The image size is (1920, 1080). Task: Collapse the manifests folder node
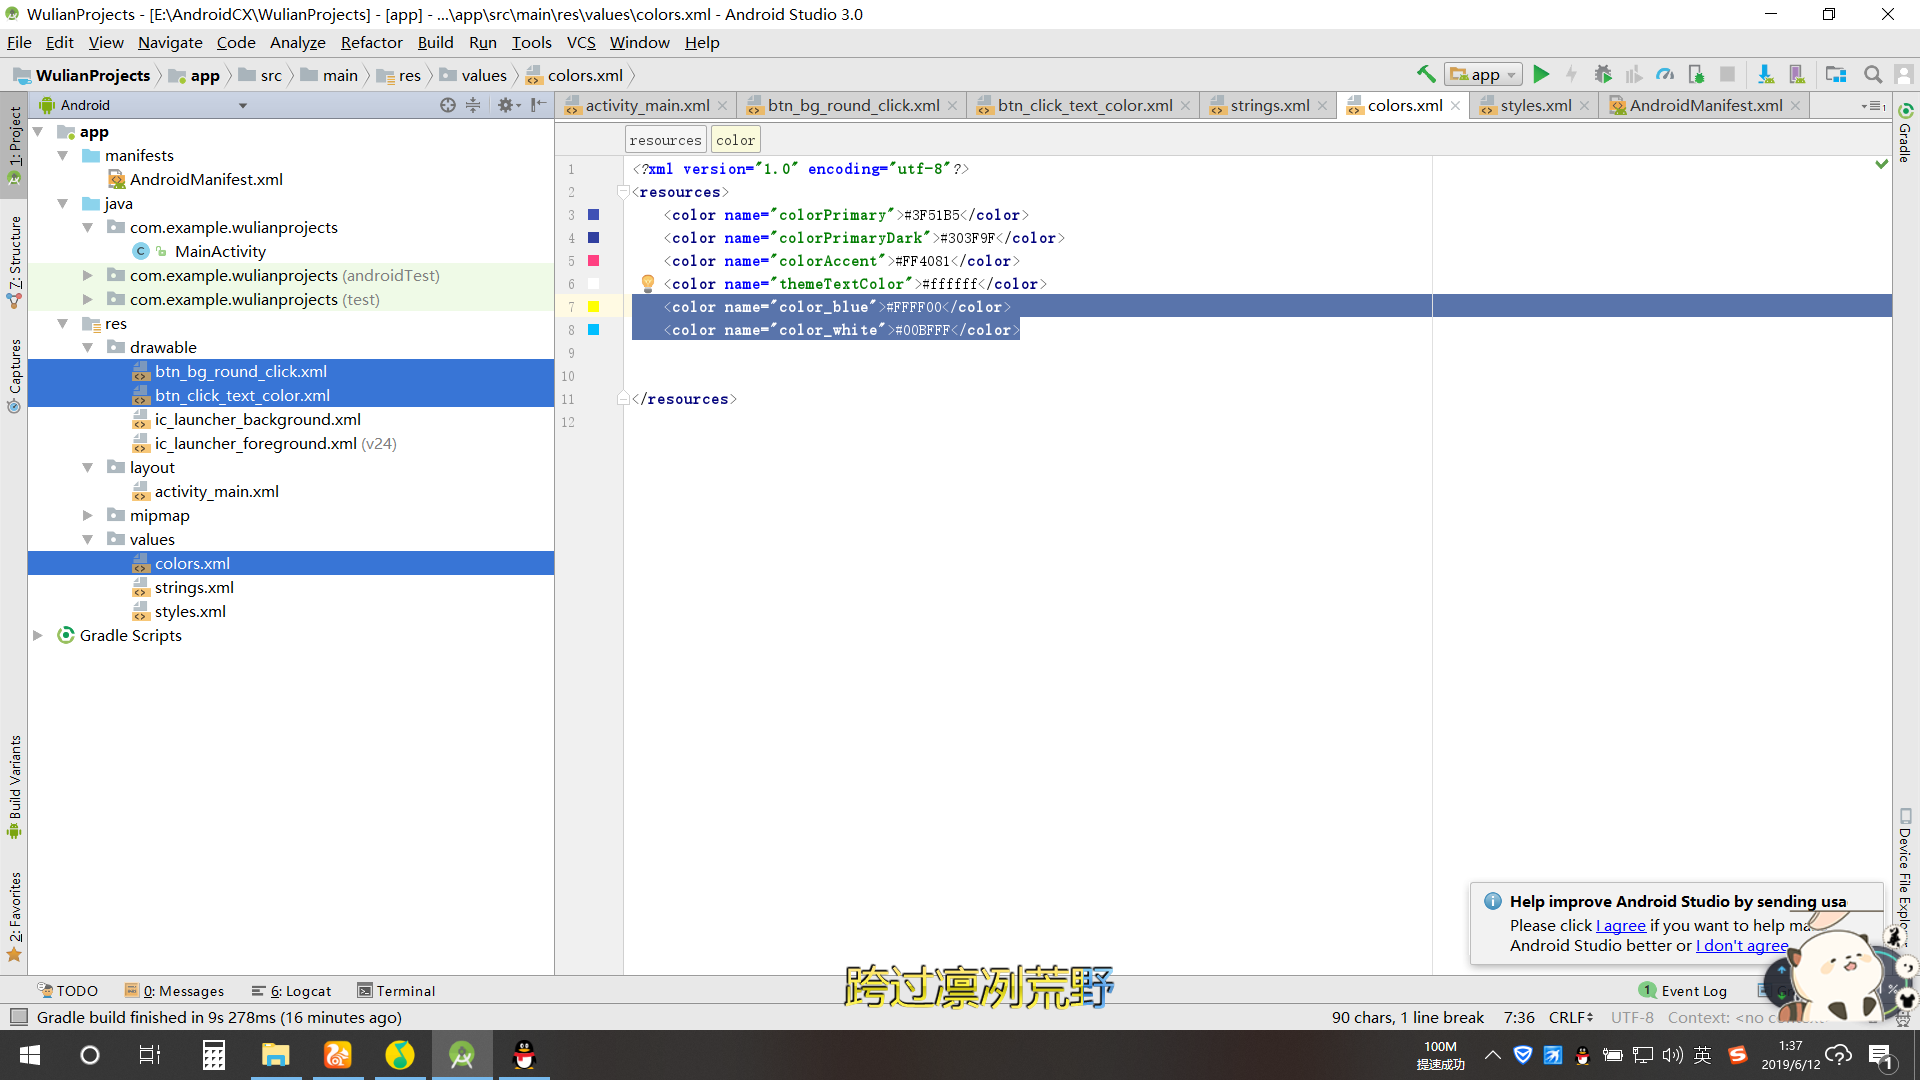pos(63,155)
